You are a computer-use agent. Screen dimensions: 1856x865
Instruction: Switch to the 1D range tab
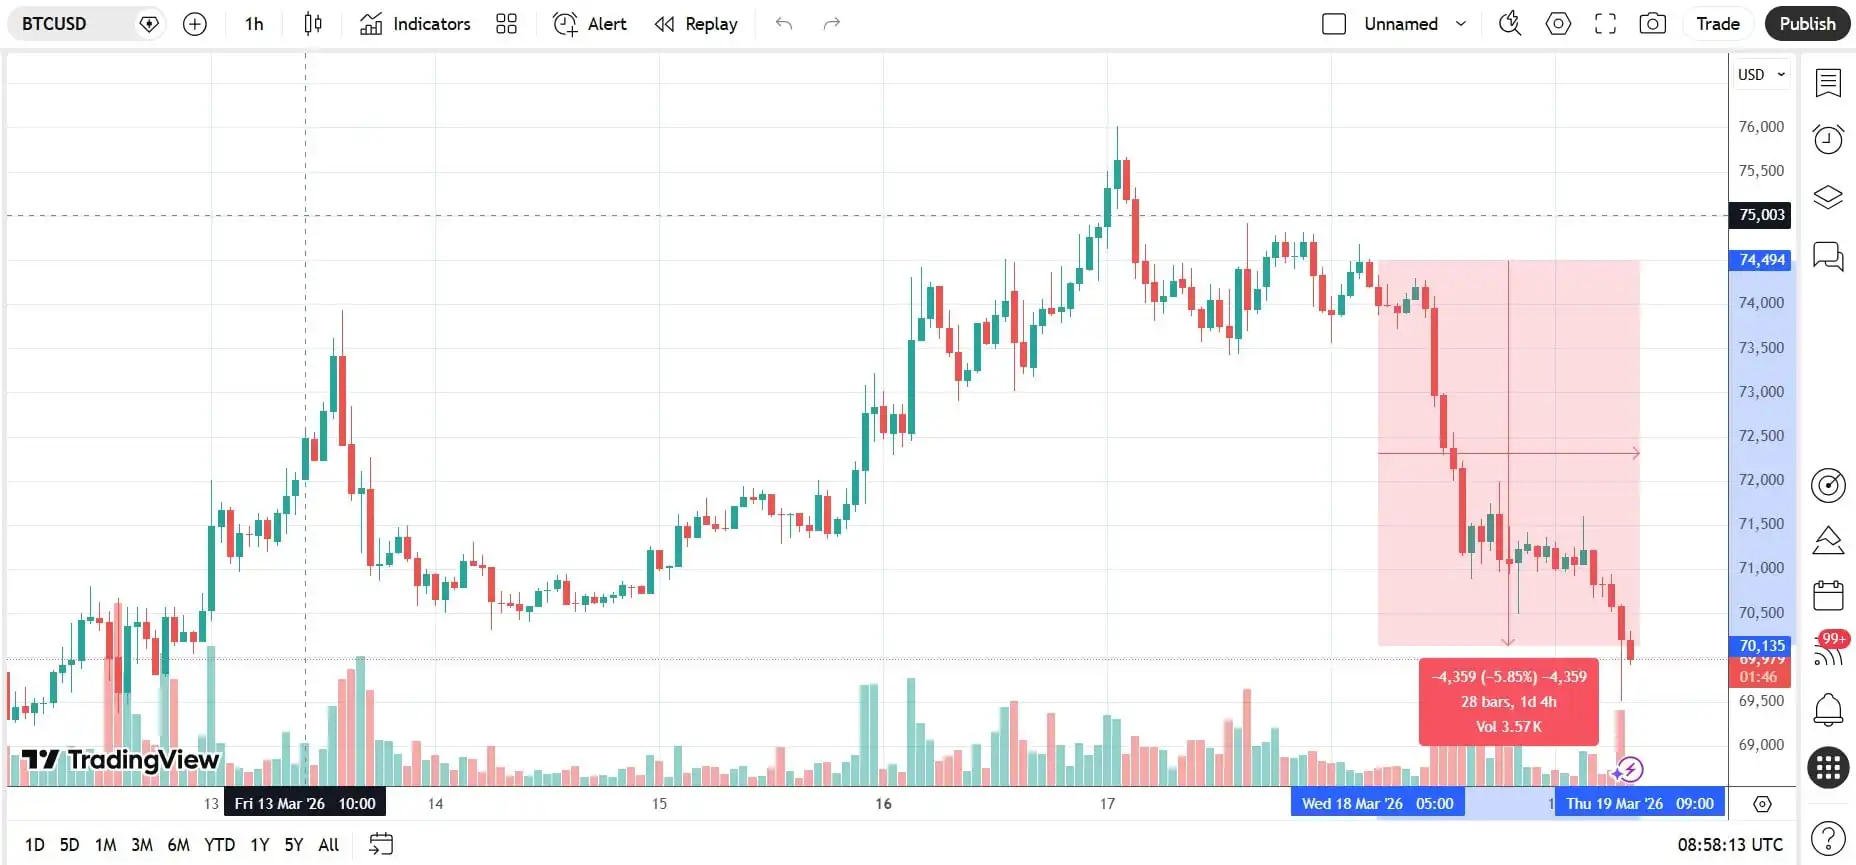point(36,844)
